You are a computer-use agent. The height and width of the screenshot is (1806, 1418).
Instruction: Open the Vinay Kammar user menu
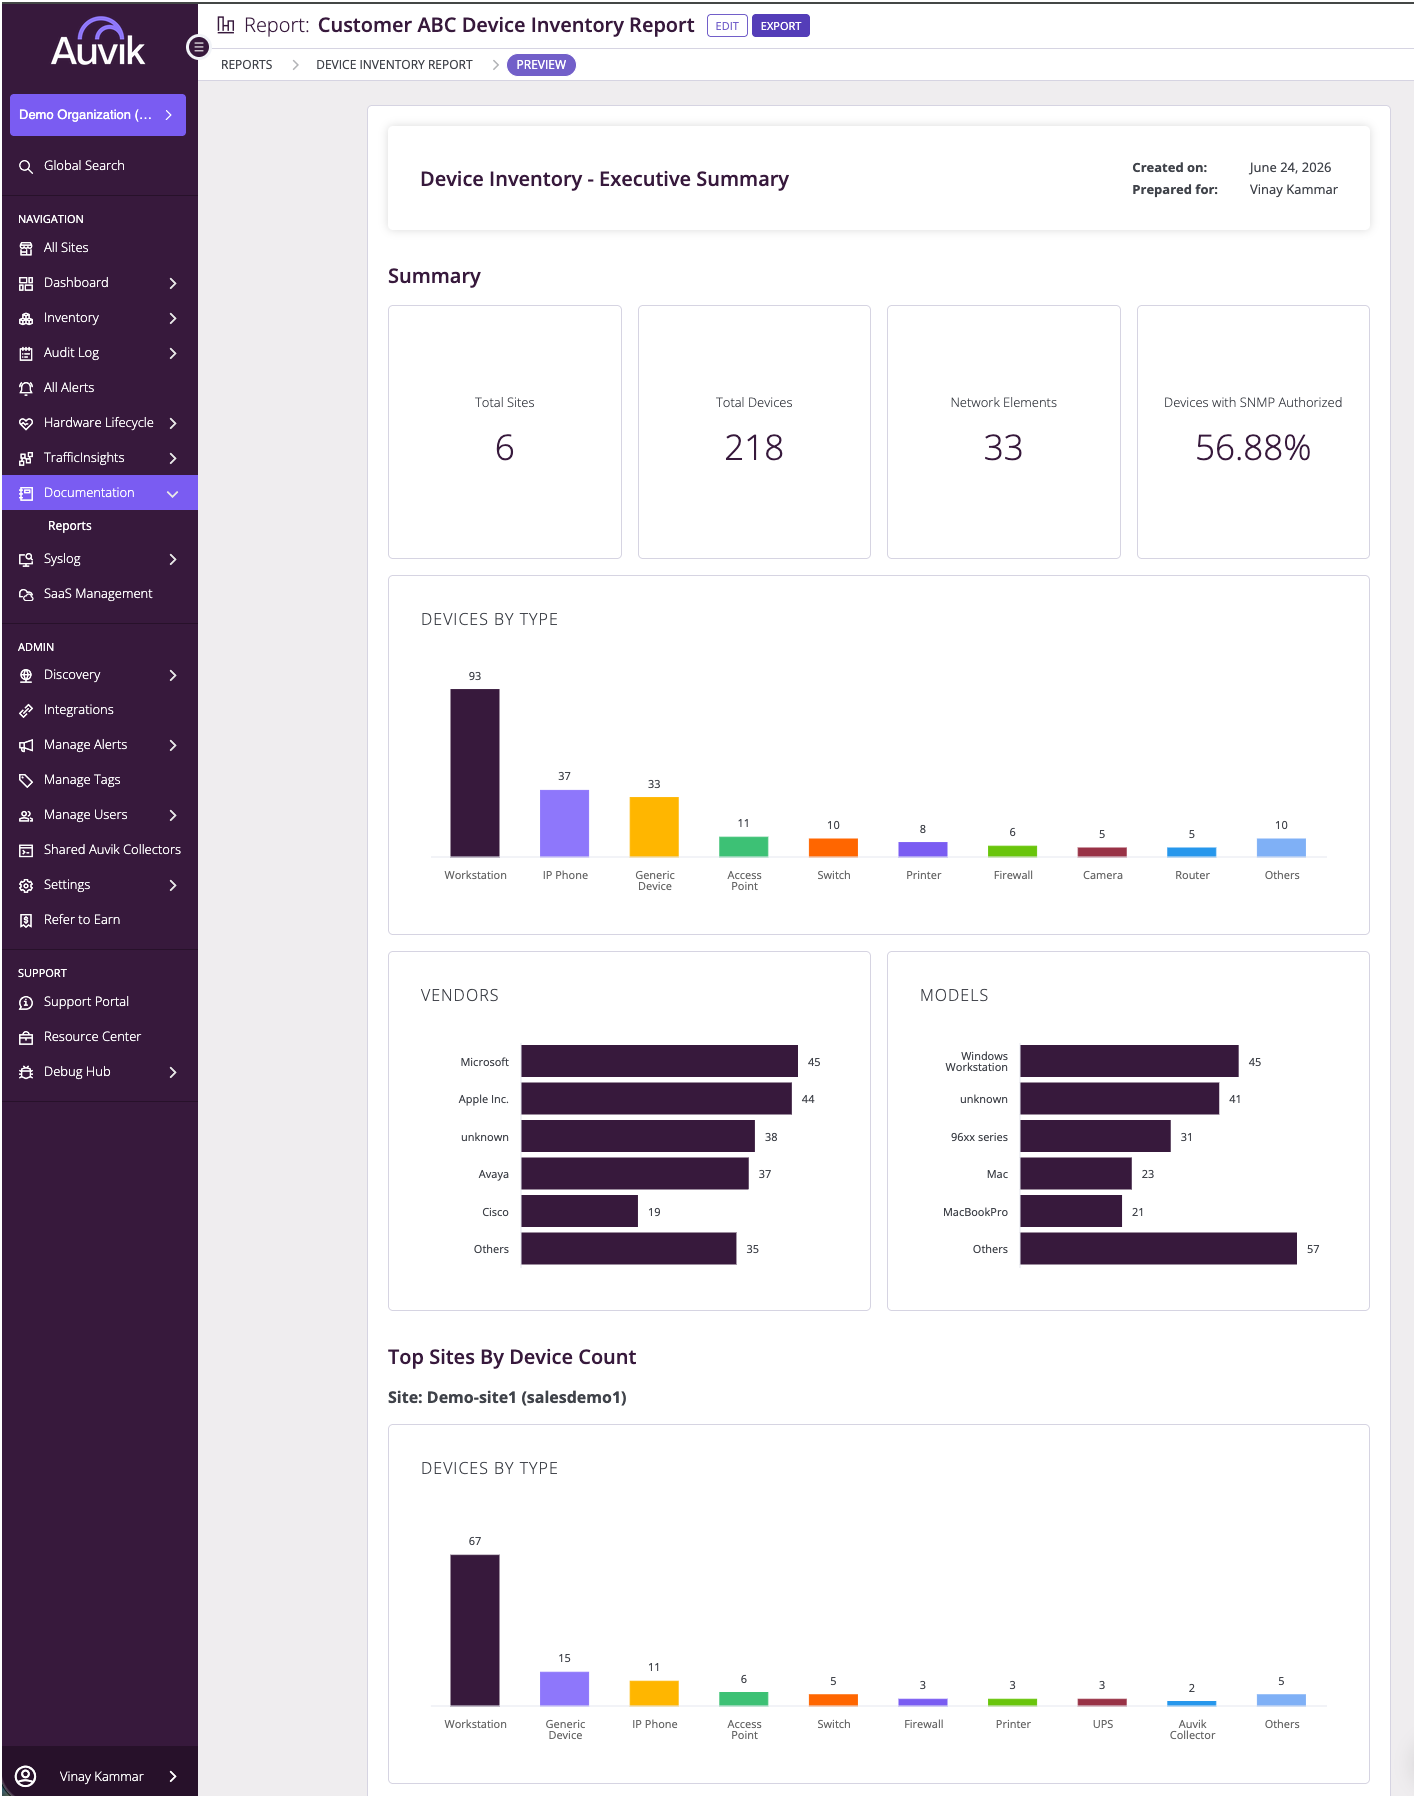[x=99, y=1776]
